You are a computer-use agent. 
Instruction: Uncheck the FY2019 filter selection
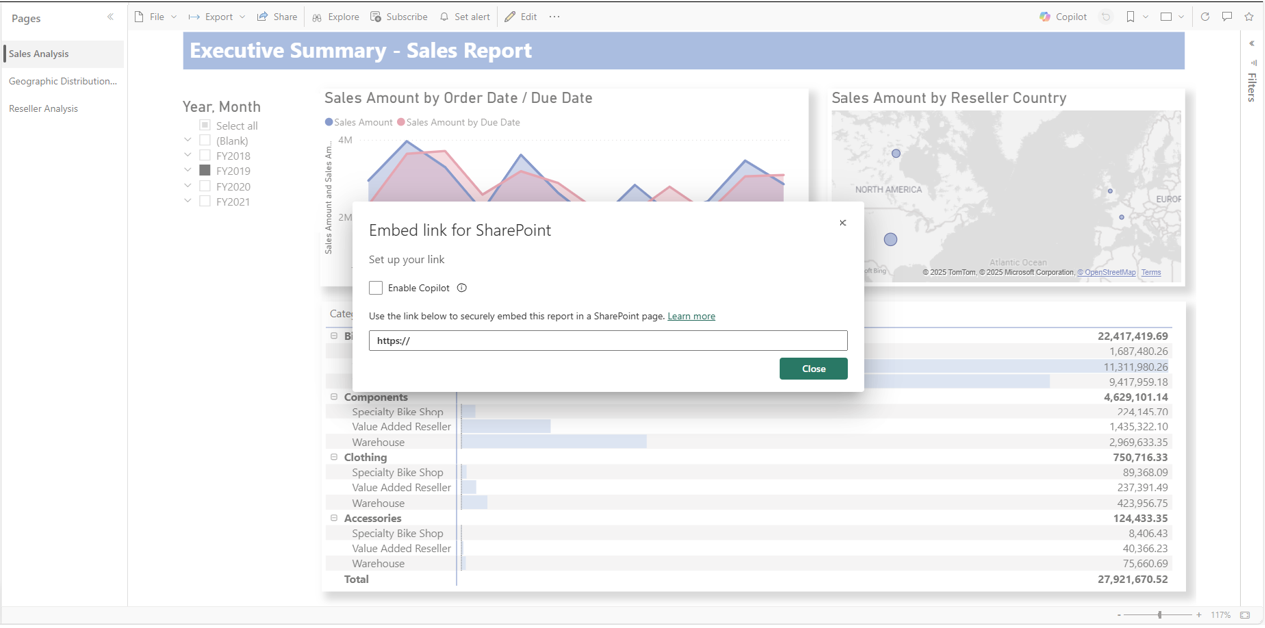tap(205, 171)
